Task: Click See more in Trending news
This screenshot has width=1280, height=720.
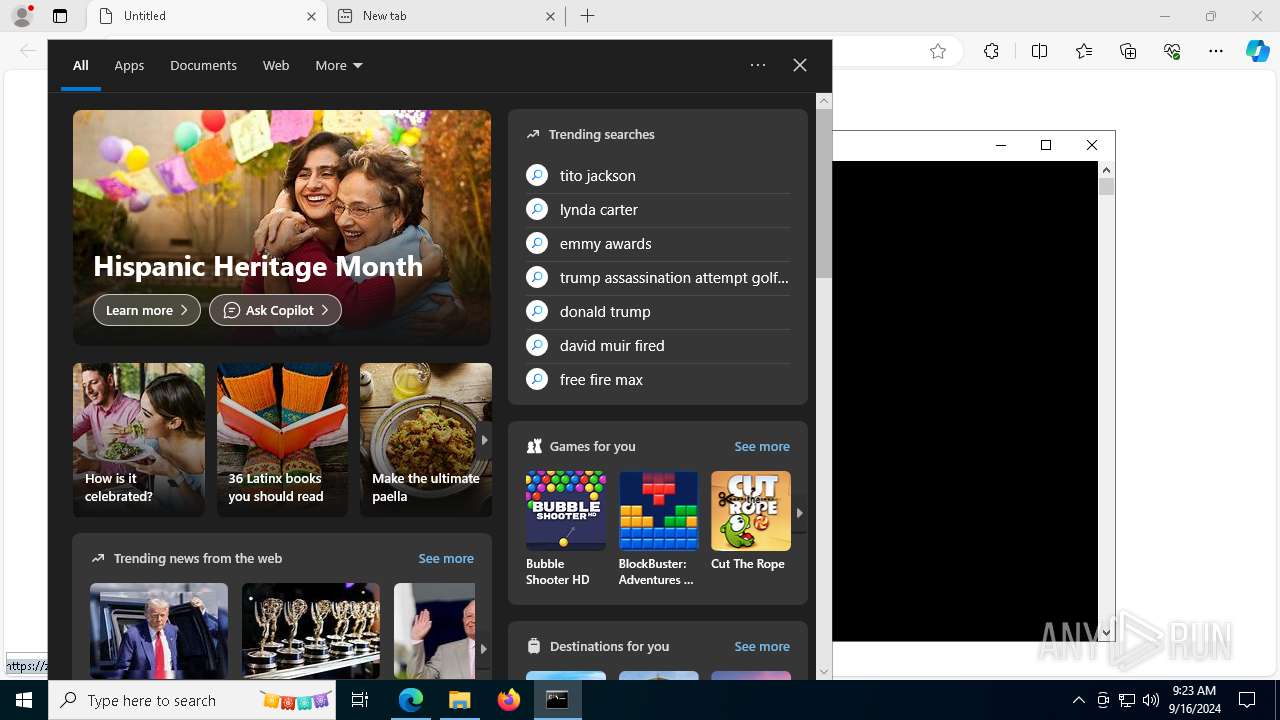Action: point(446,558)
